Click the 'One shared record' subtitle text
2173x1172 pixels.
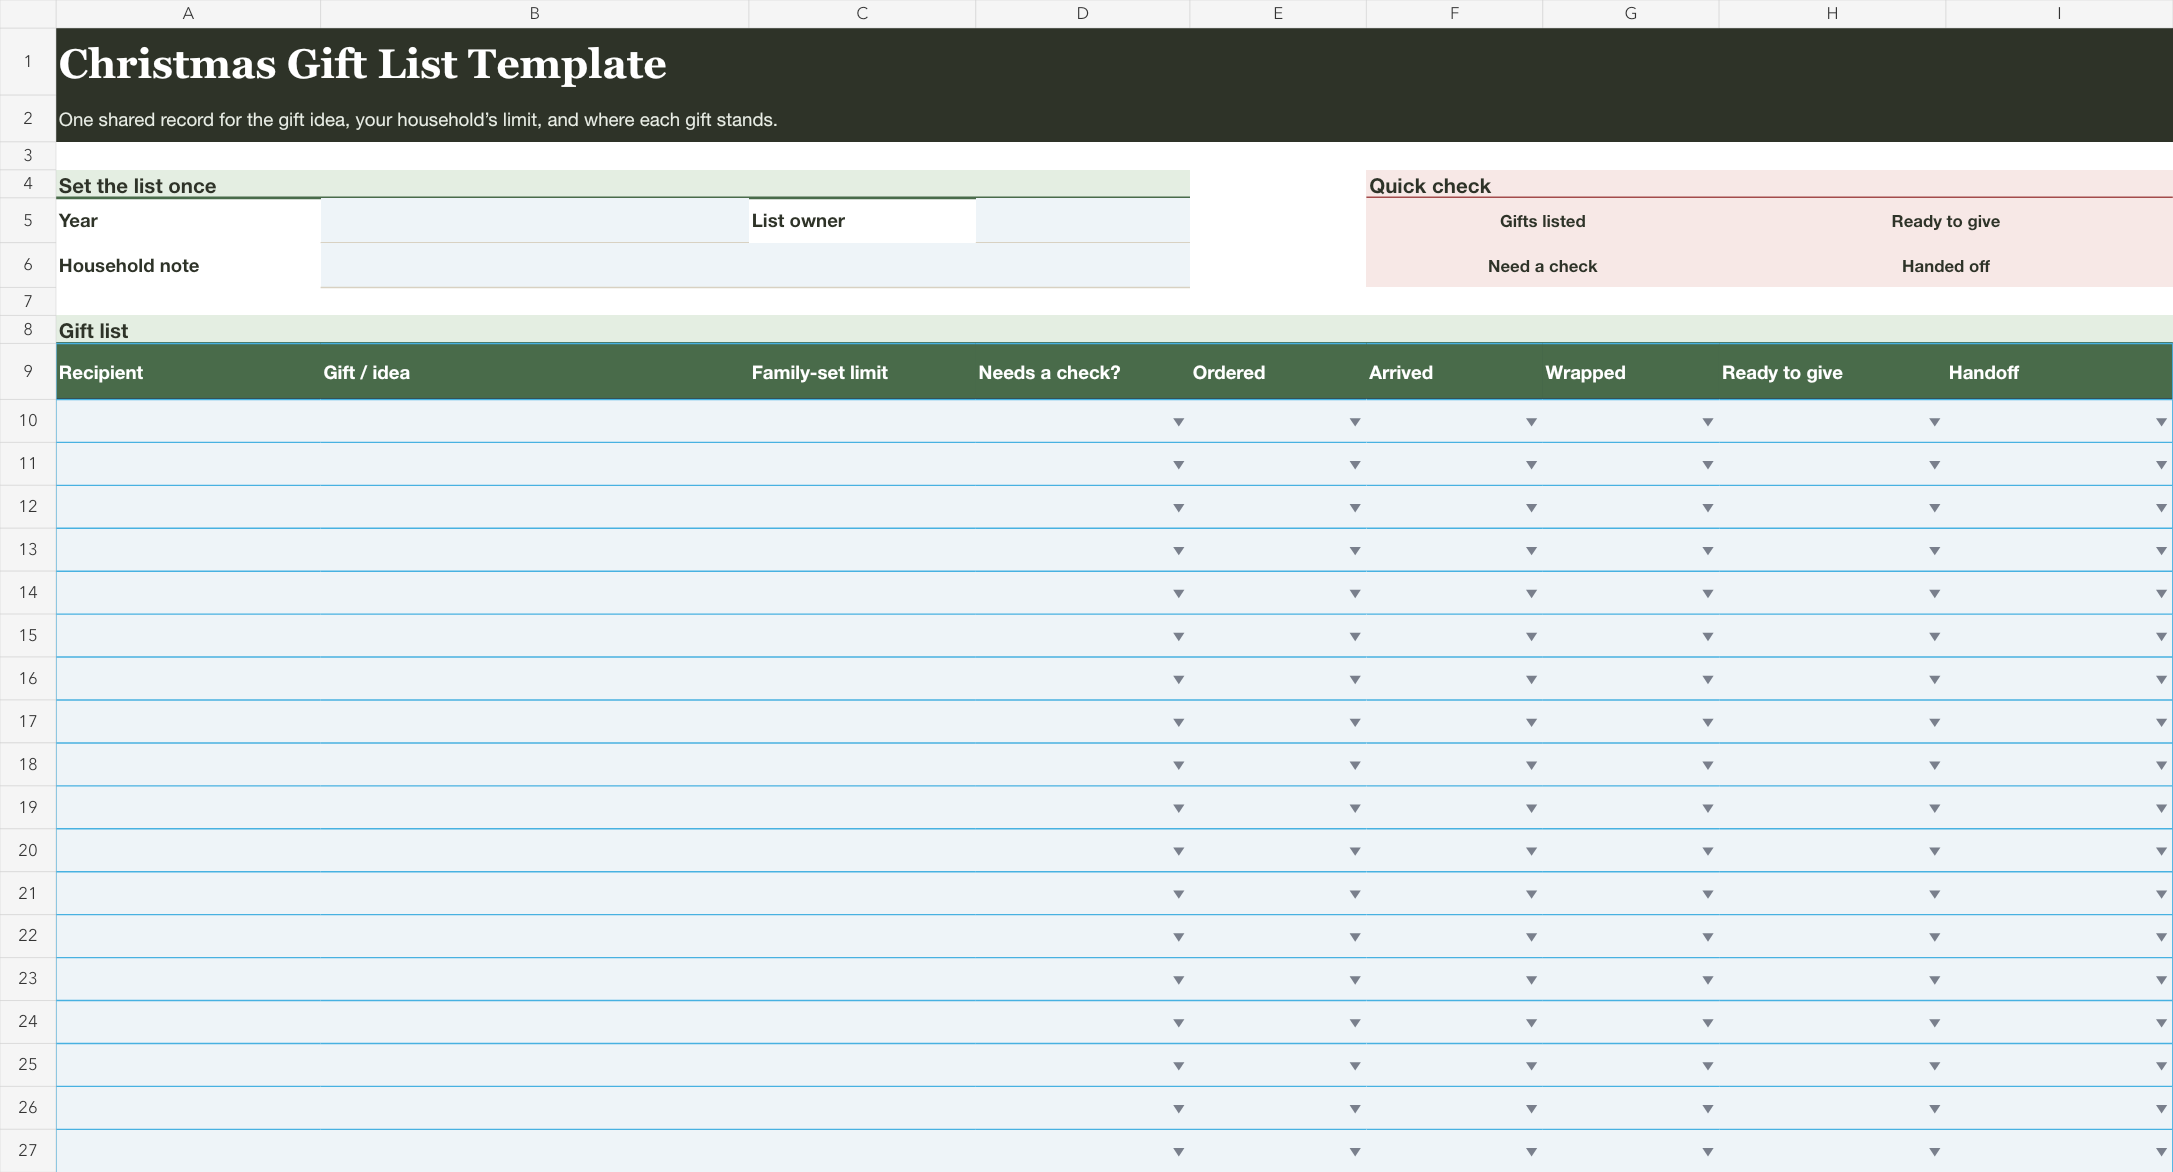418,120
